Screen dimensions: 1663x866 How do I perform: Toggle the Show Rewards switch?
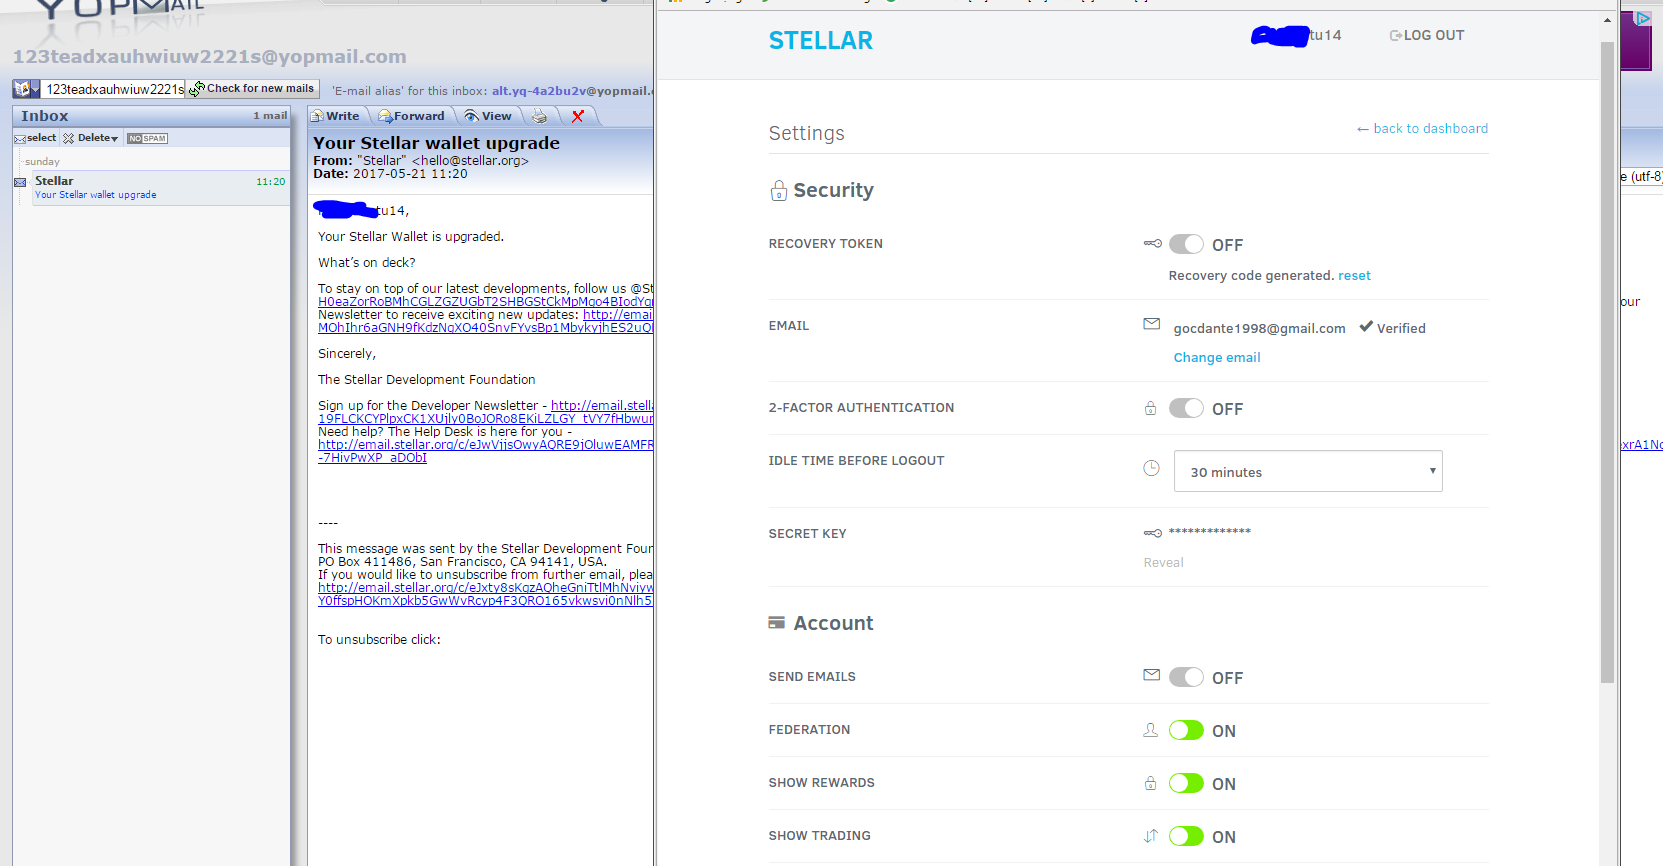coord(1186,783)
